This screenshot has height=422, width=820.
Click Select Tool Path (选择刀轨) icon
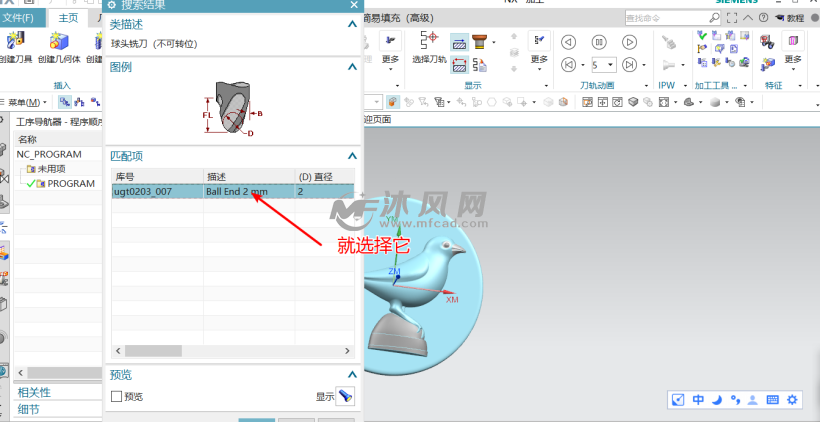pyautogui.click(x=429, y=40)
